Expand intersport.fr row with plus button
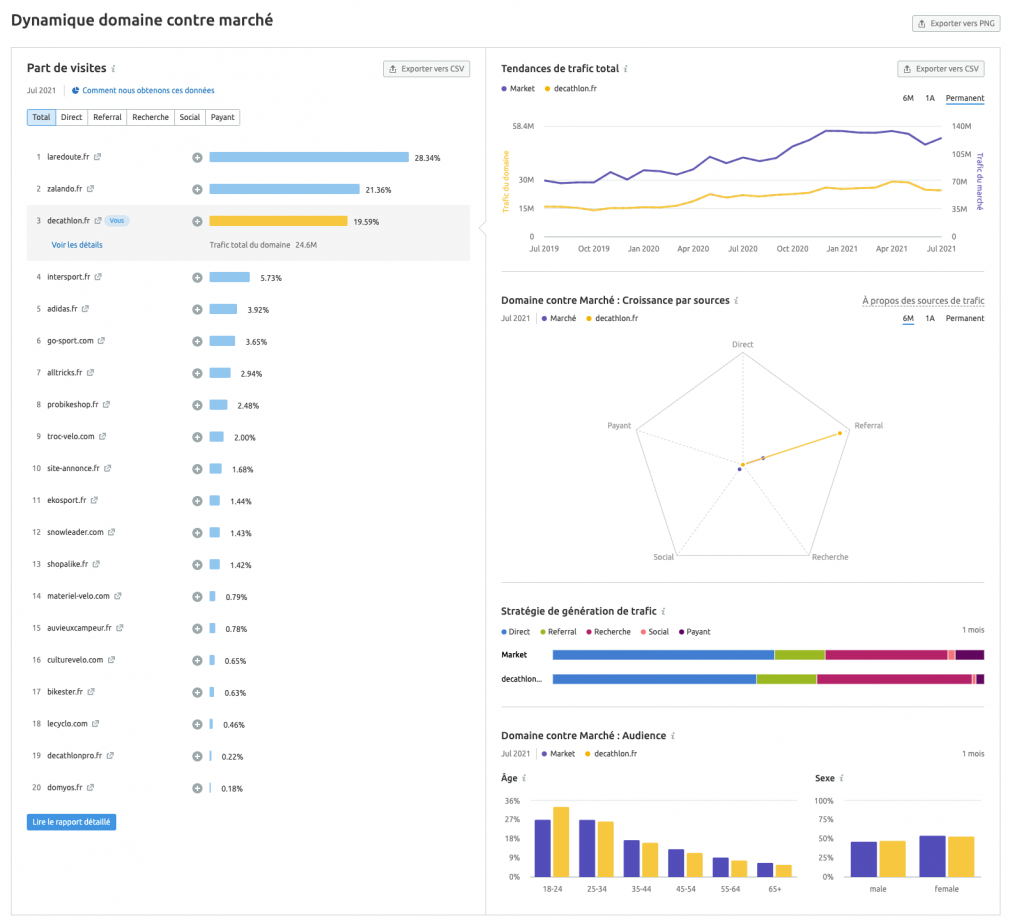The height and width of the screenshot is (923, 1010). point(197,278)
